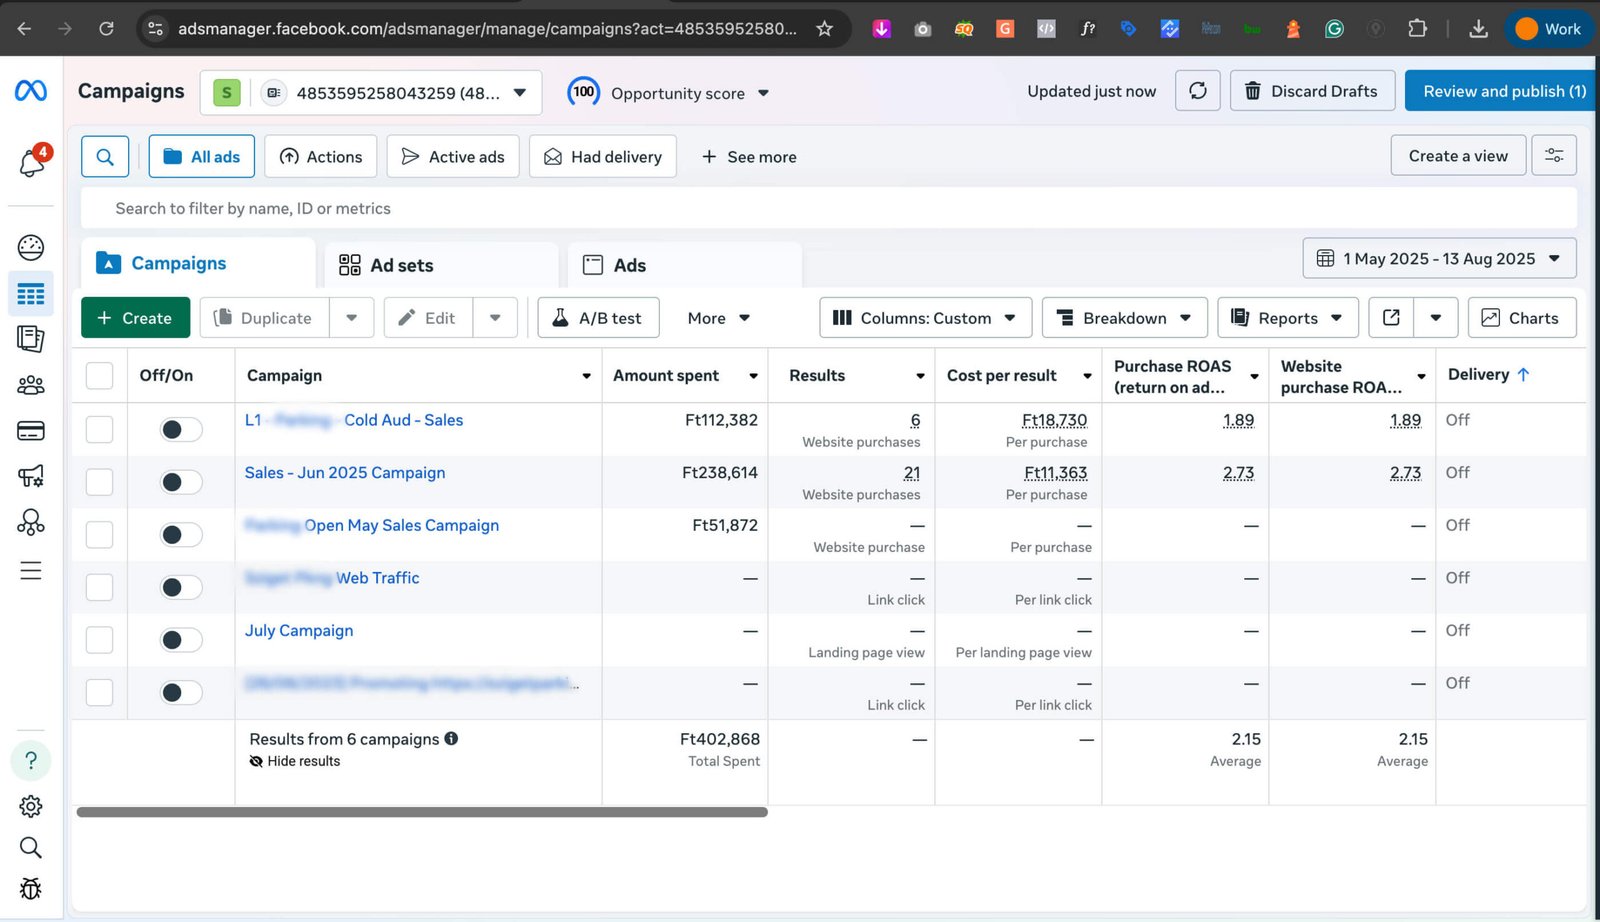Open the Audiences people icon in sidebar
Screen dimensions: 1600x922
(x=31, y=385)
